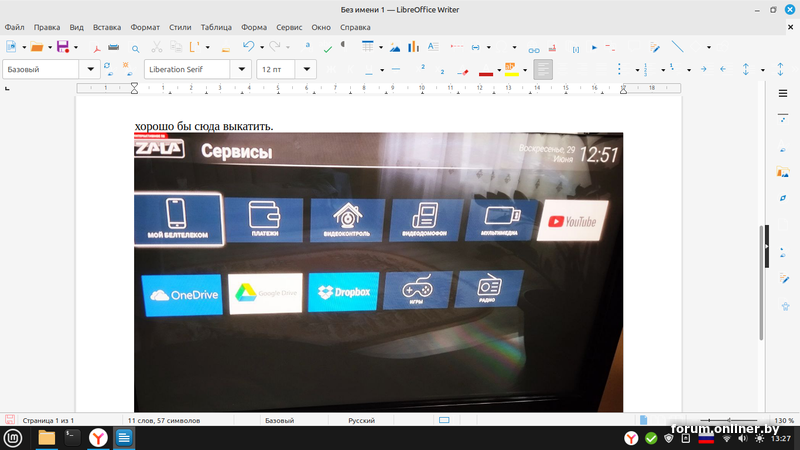Open the font size 12 пт dropdown
Image resolution: width=800 pixels, height=450 pixels.
(x=306, y=70)
